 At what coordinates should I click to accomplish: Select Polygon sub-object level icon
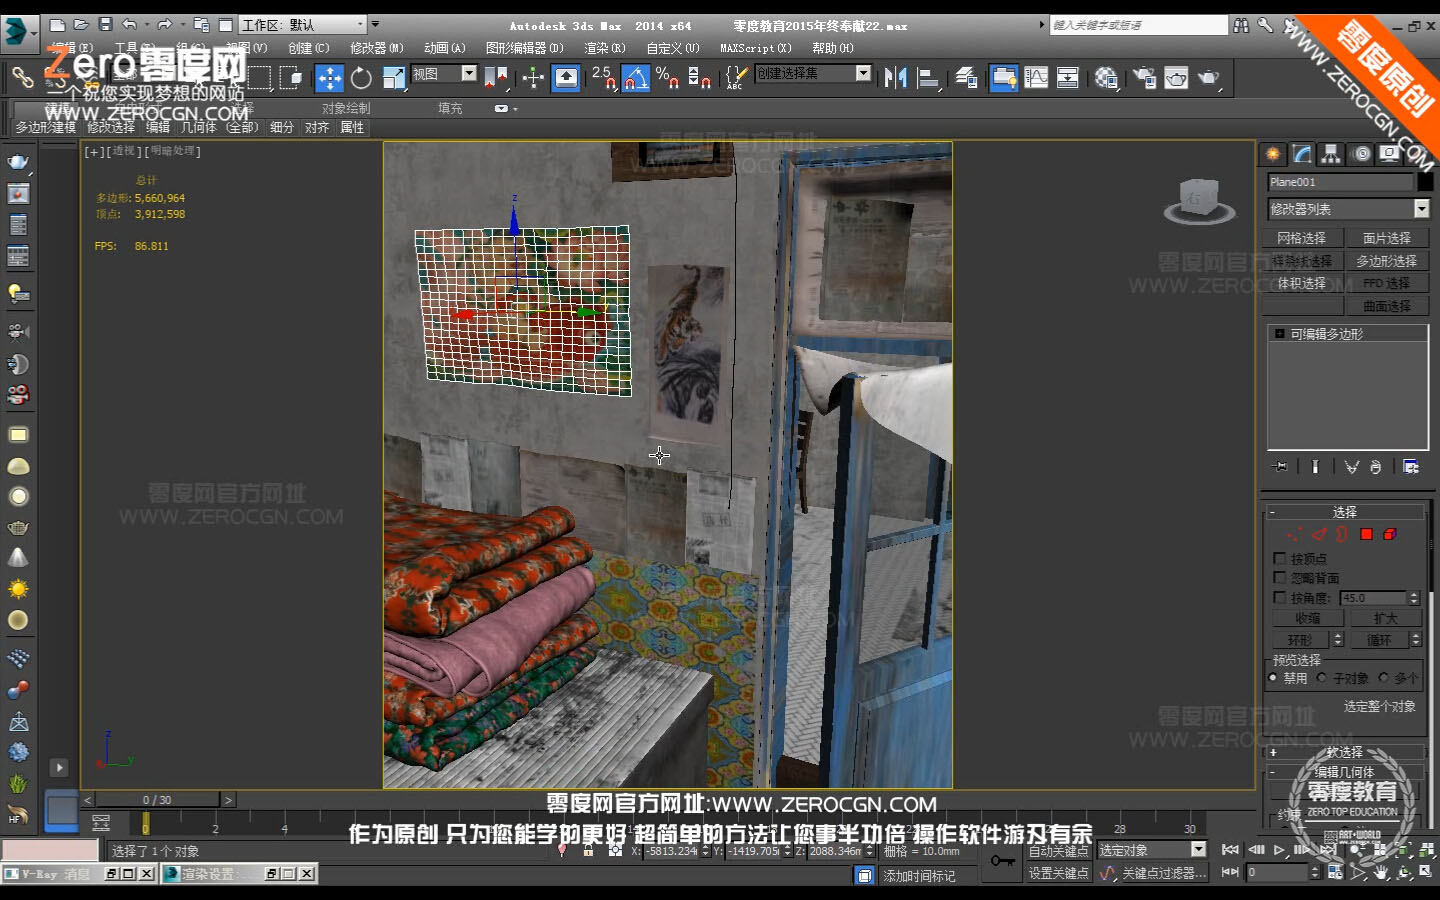point(1366,535)
